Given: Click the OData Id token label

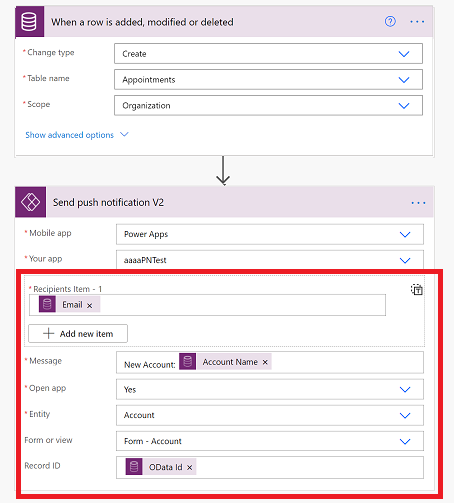Looking at the screenshot, I should point(166,467).
